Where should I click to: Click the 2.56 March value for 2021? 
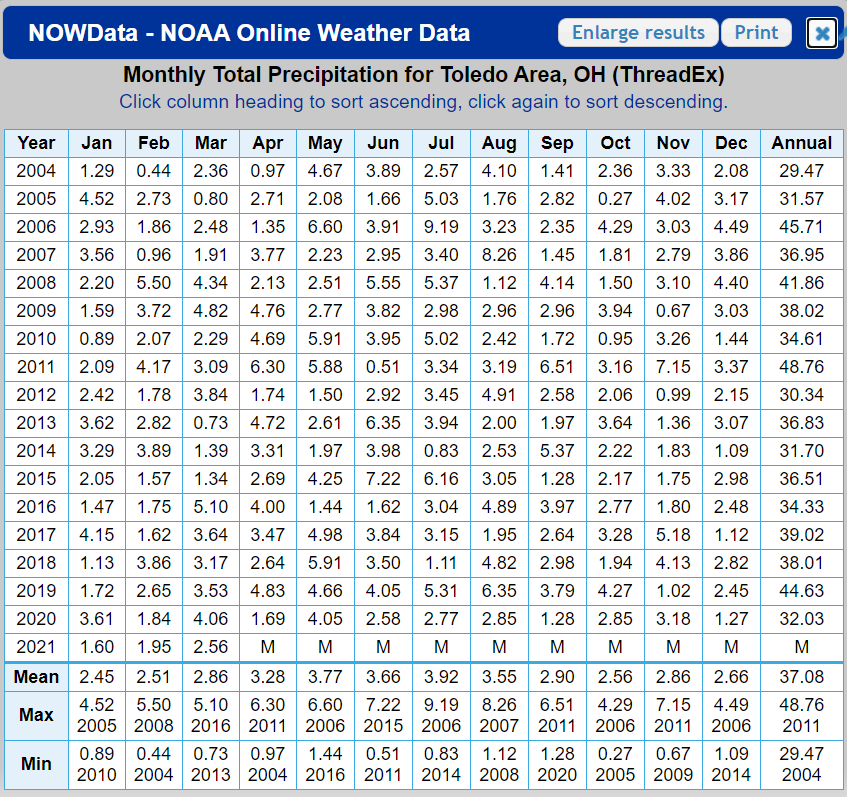click(211, 647)
